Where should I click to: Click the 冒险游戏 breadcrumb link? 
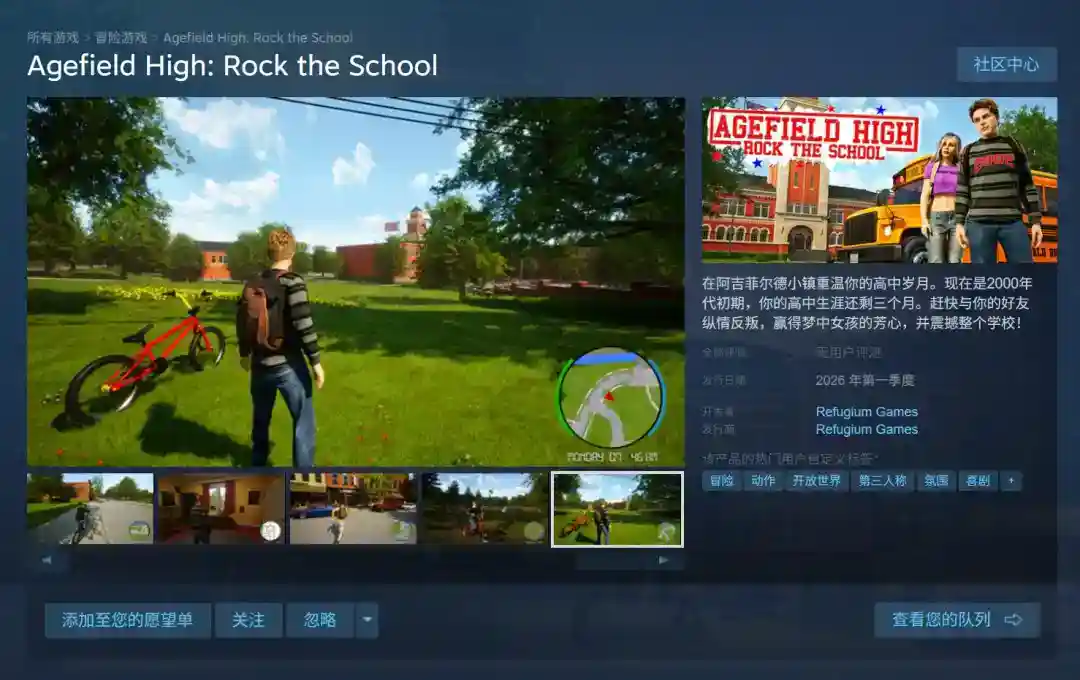[x=121, y=38]
